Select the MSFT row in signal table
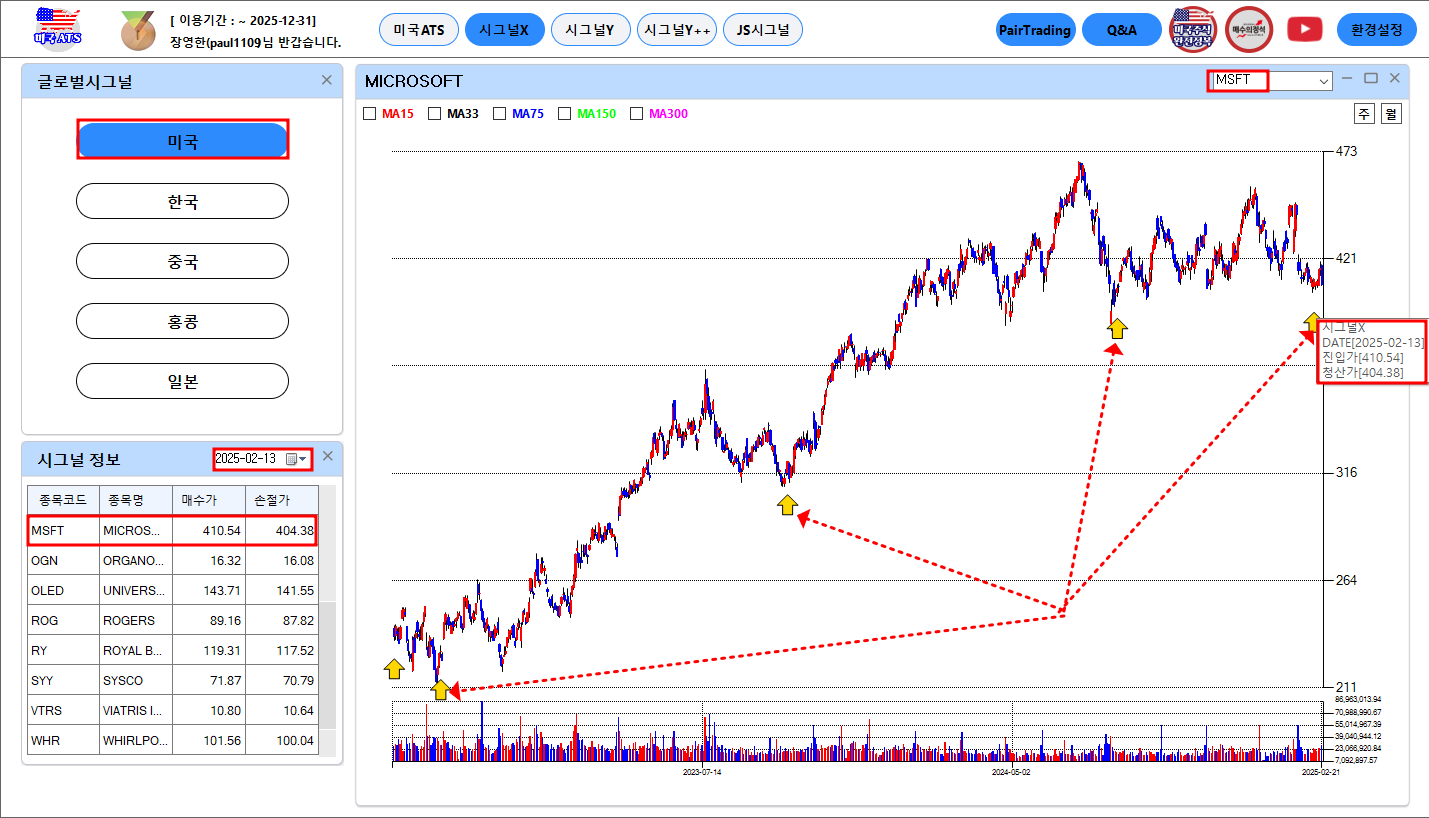 point(173,530)
